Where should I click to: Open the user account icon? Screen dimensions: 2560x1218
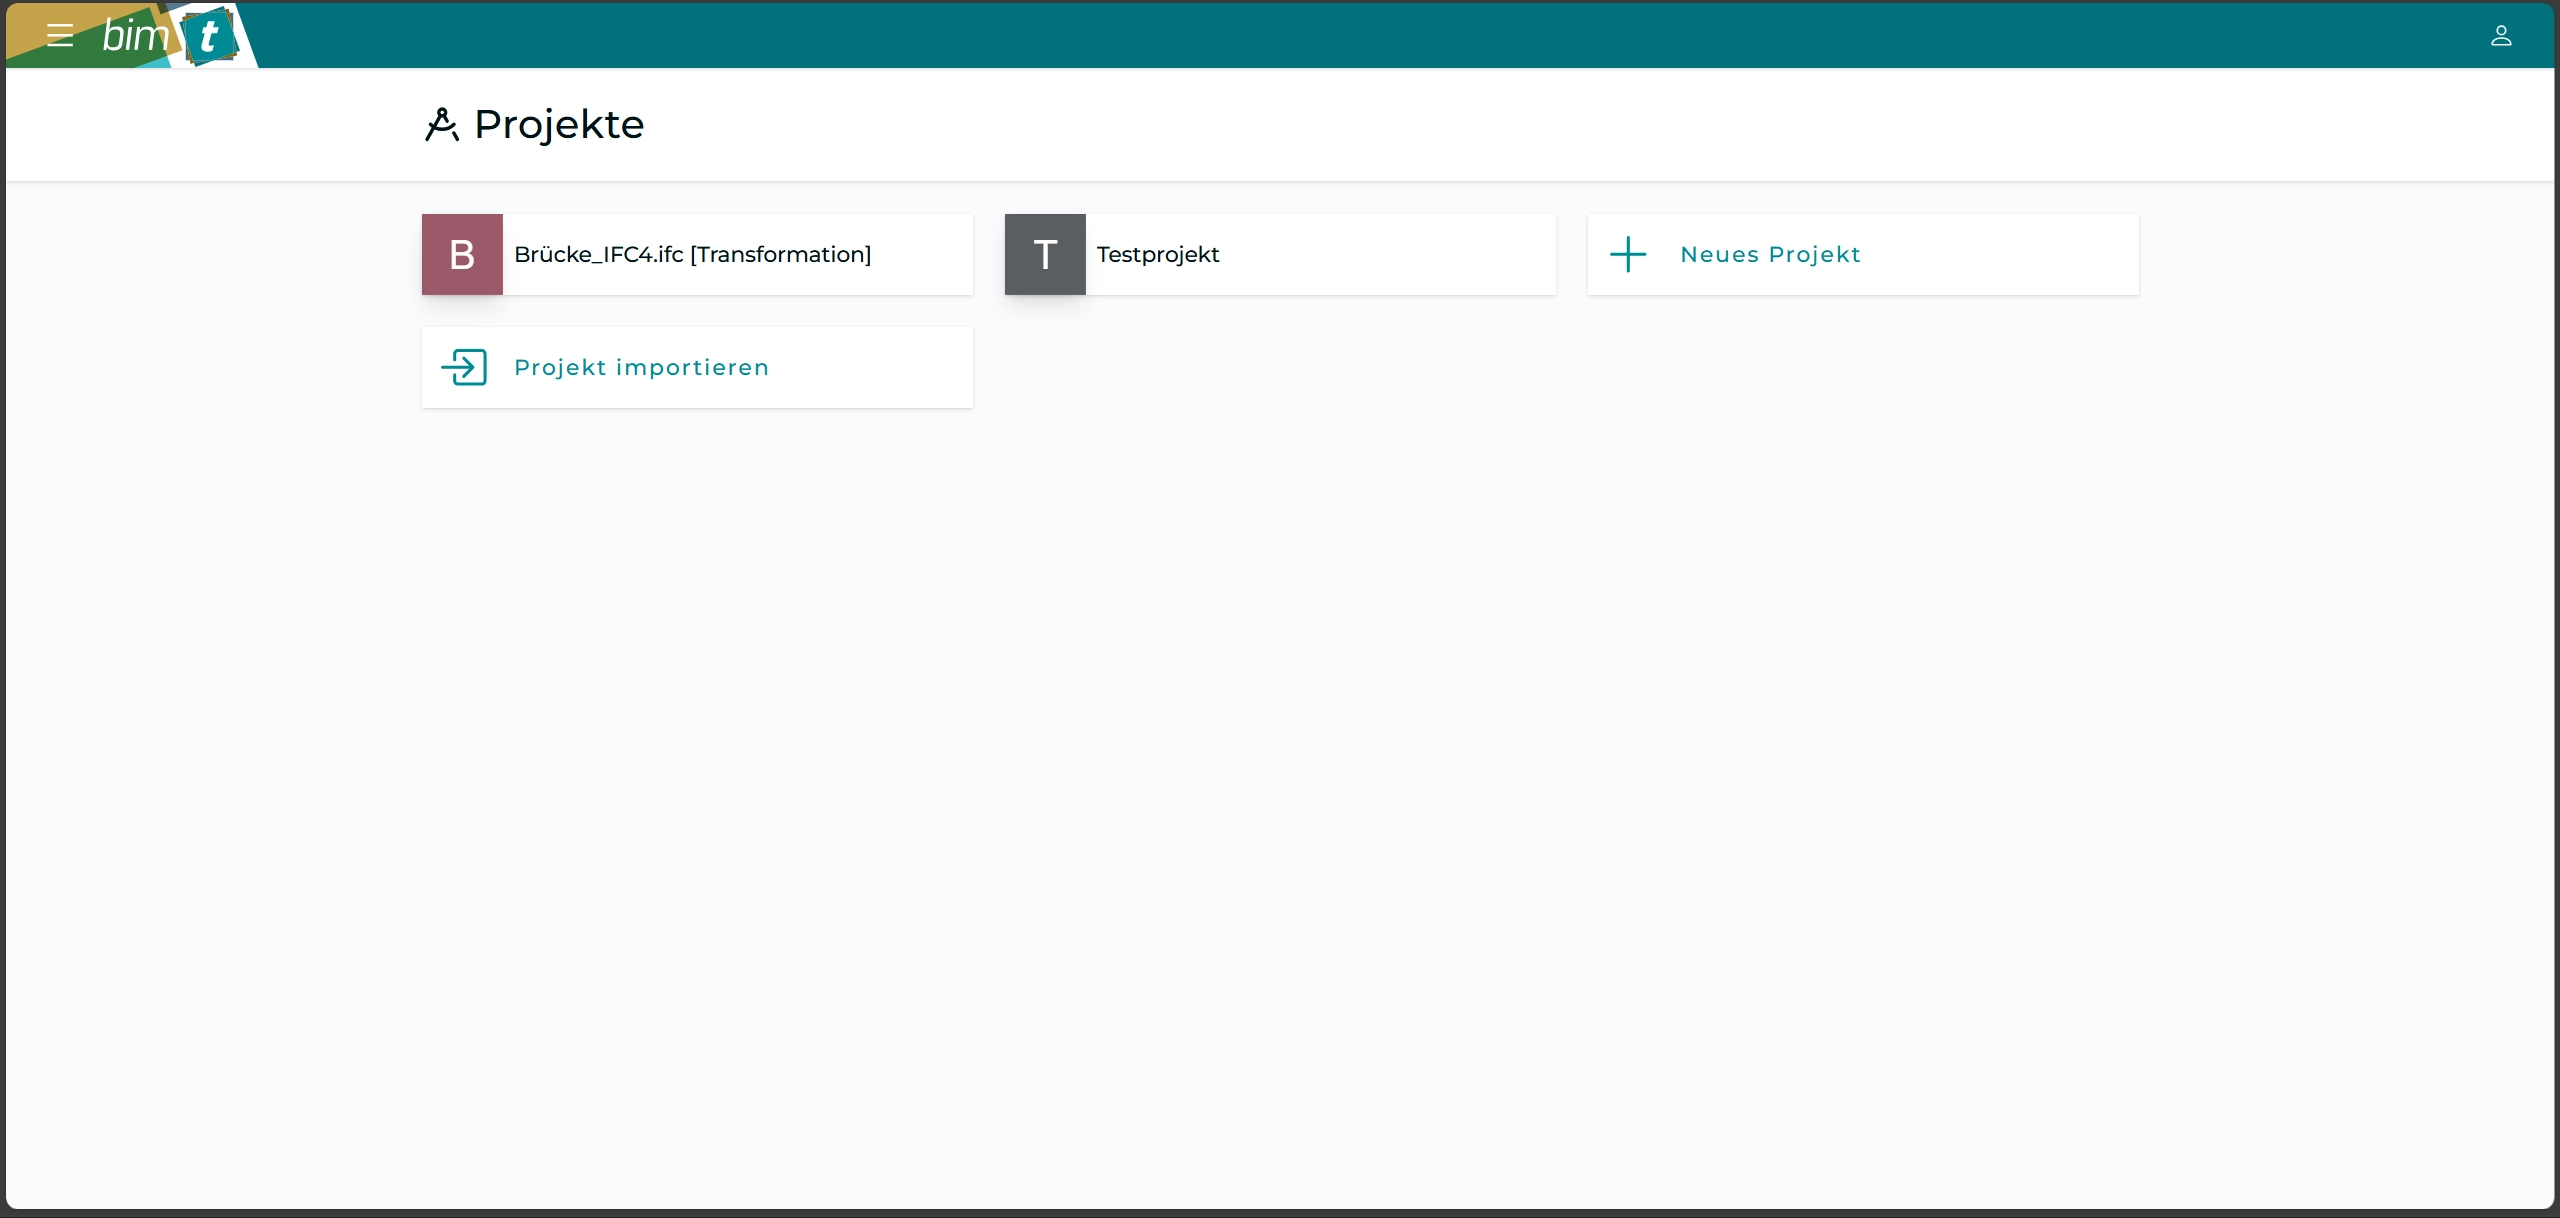click(x=2500, y=36)
